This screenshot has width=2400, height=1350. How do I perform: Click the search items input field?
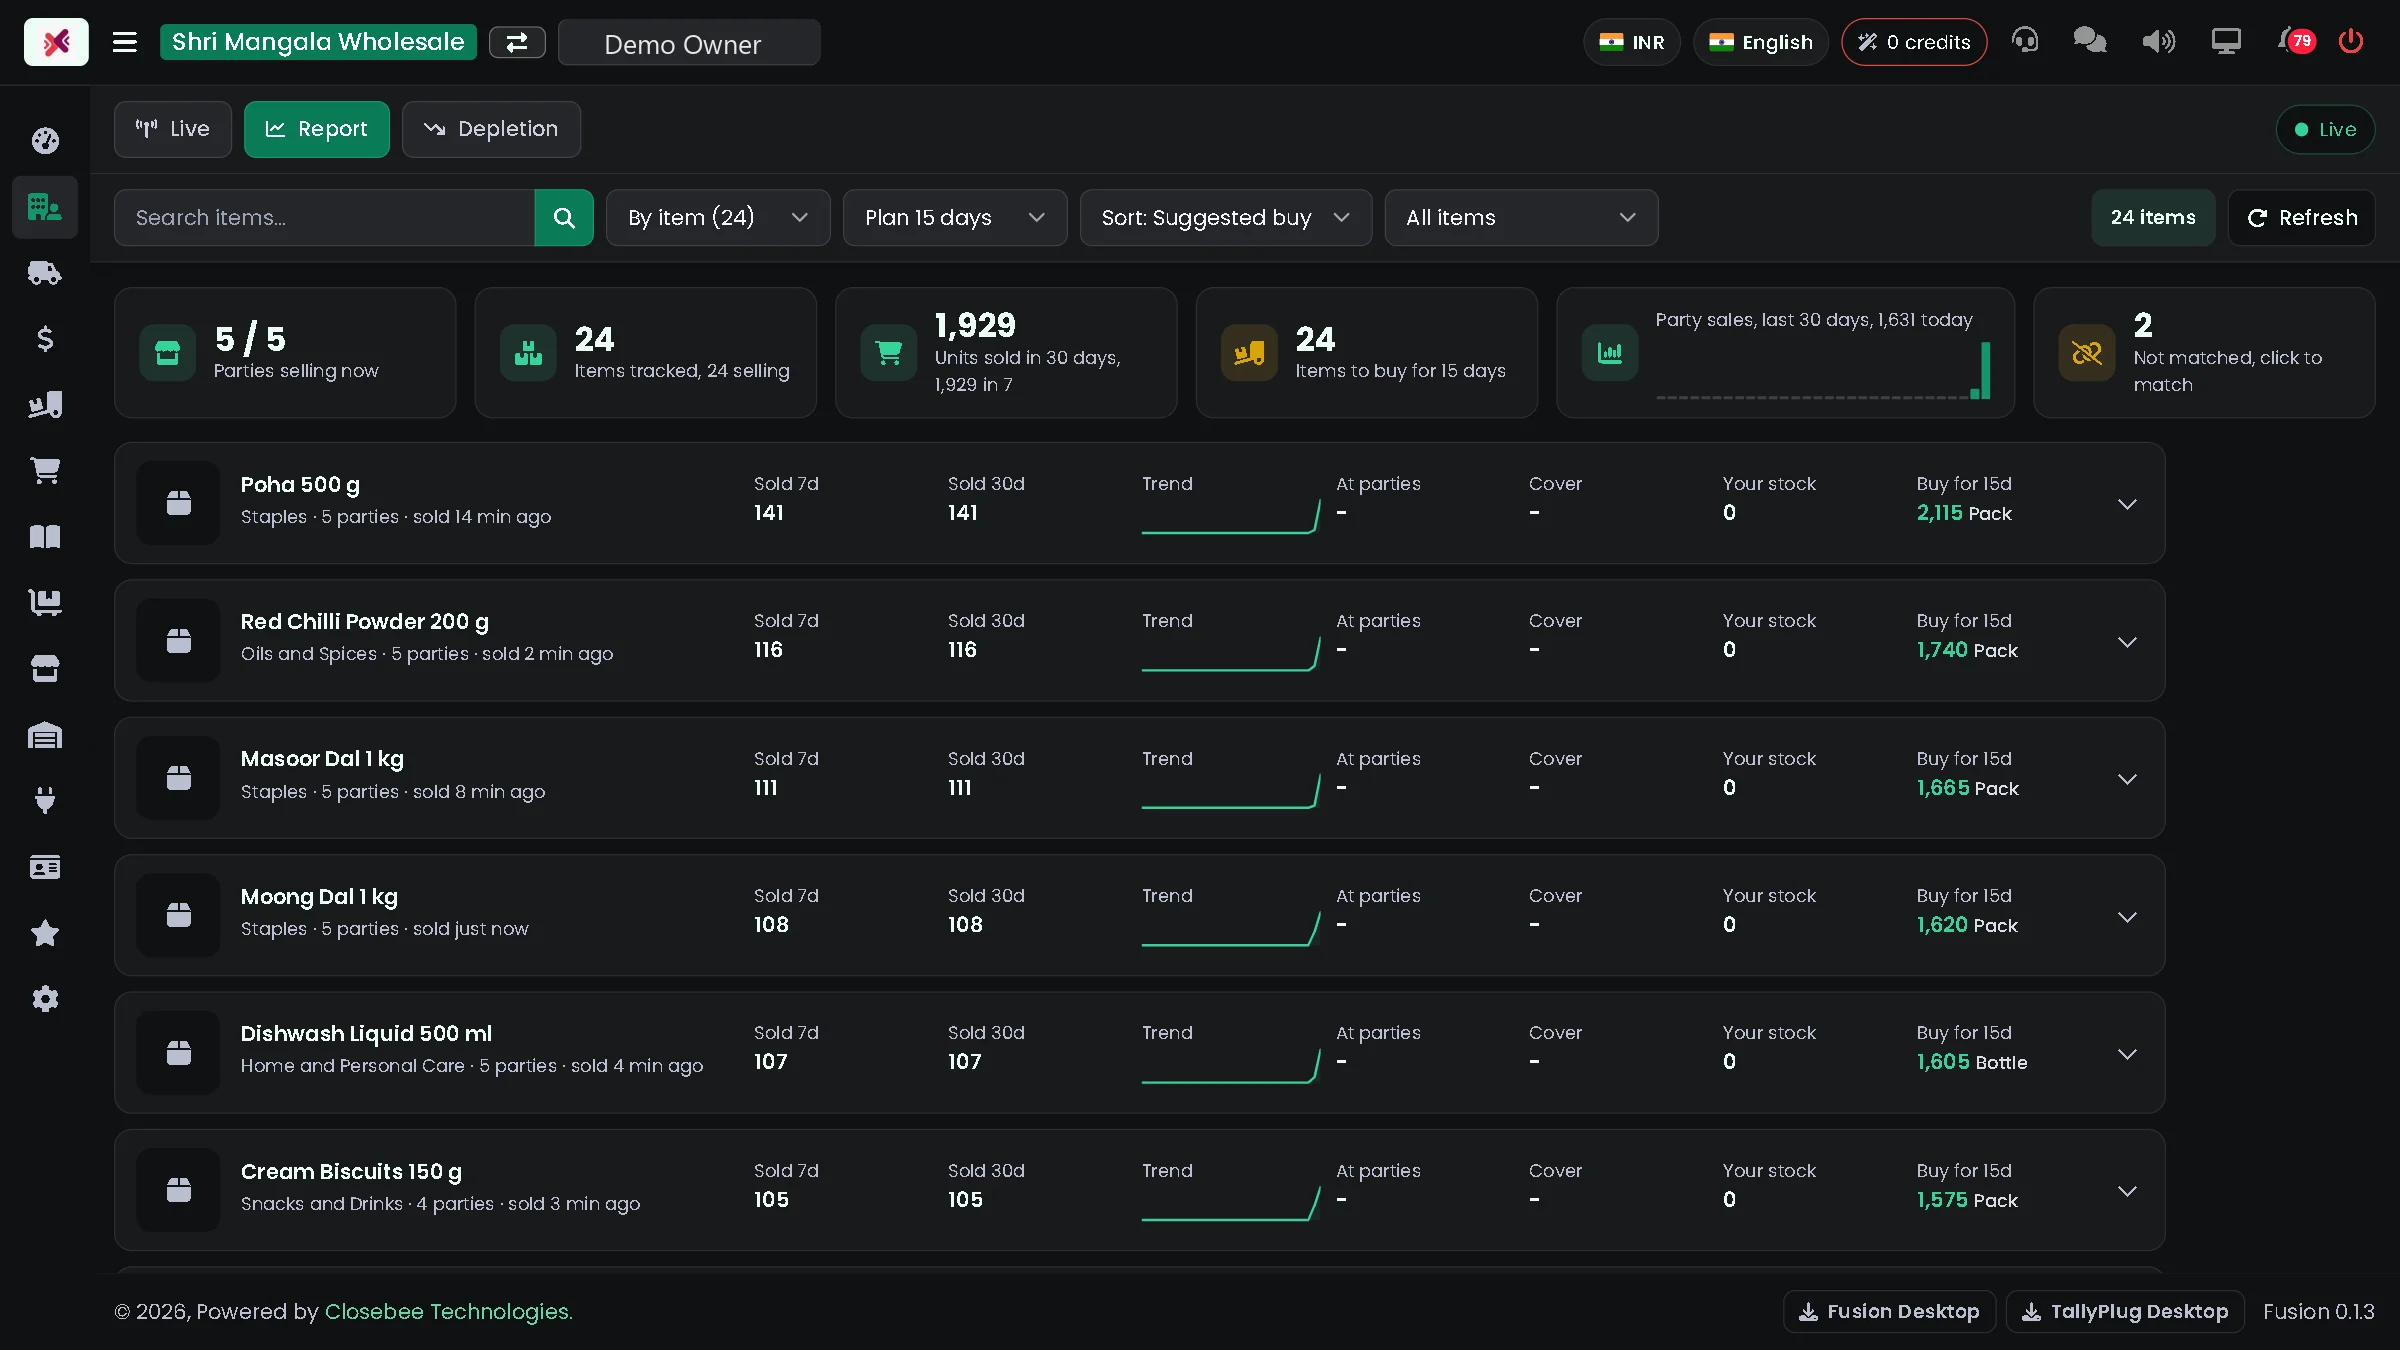(x=324, y=218)
